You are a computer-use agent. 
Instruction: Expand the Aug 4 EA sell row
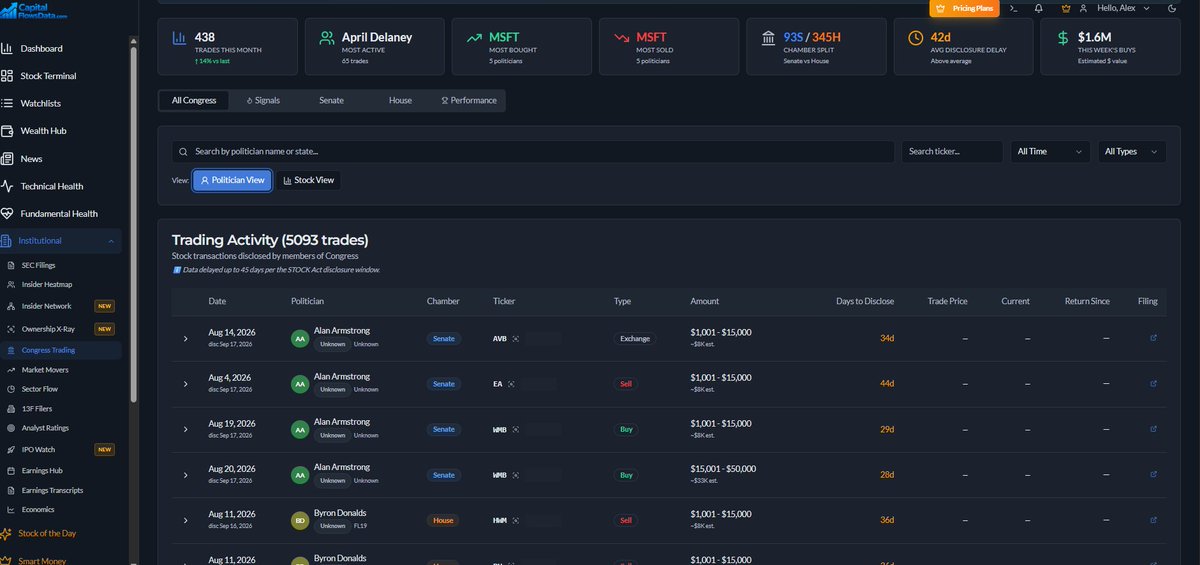tap(185, 384)
